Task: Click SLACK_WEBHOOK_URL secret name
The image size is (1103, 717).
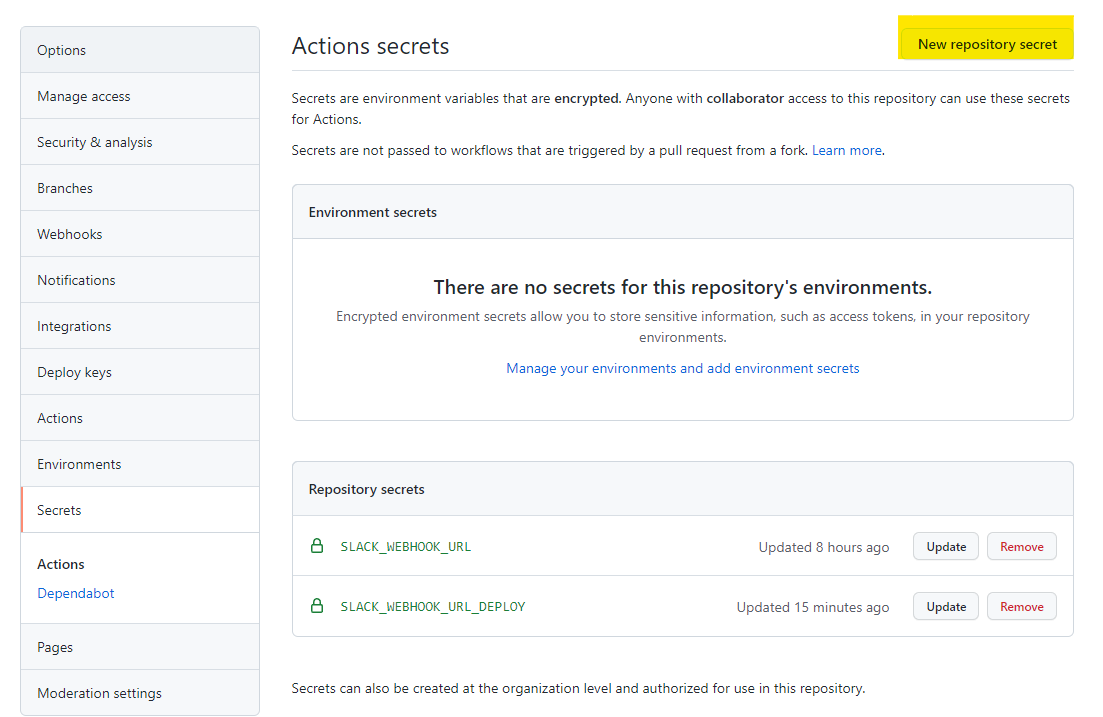Action: 406,547
